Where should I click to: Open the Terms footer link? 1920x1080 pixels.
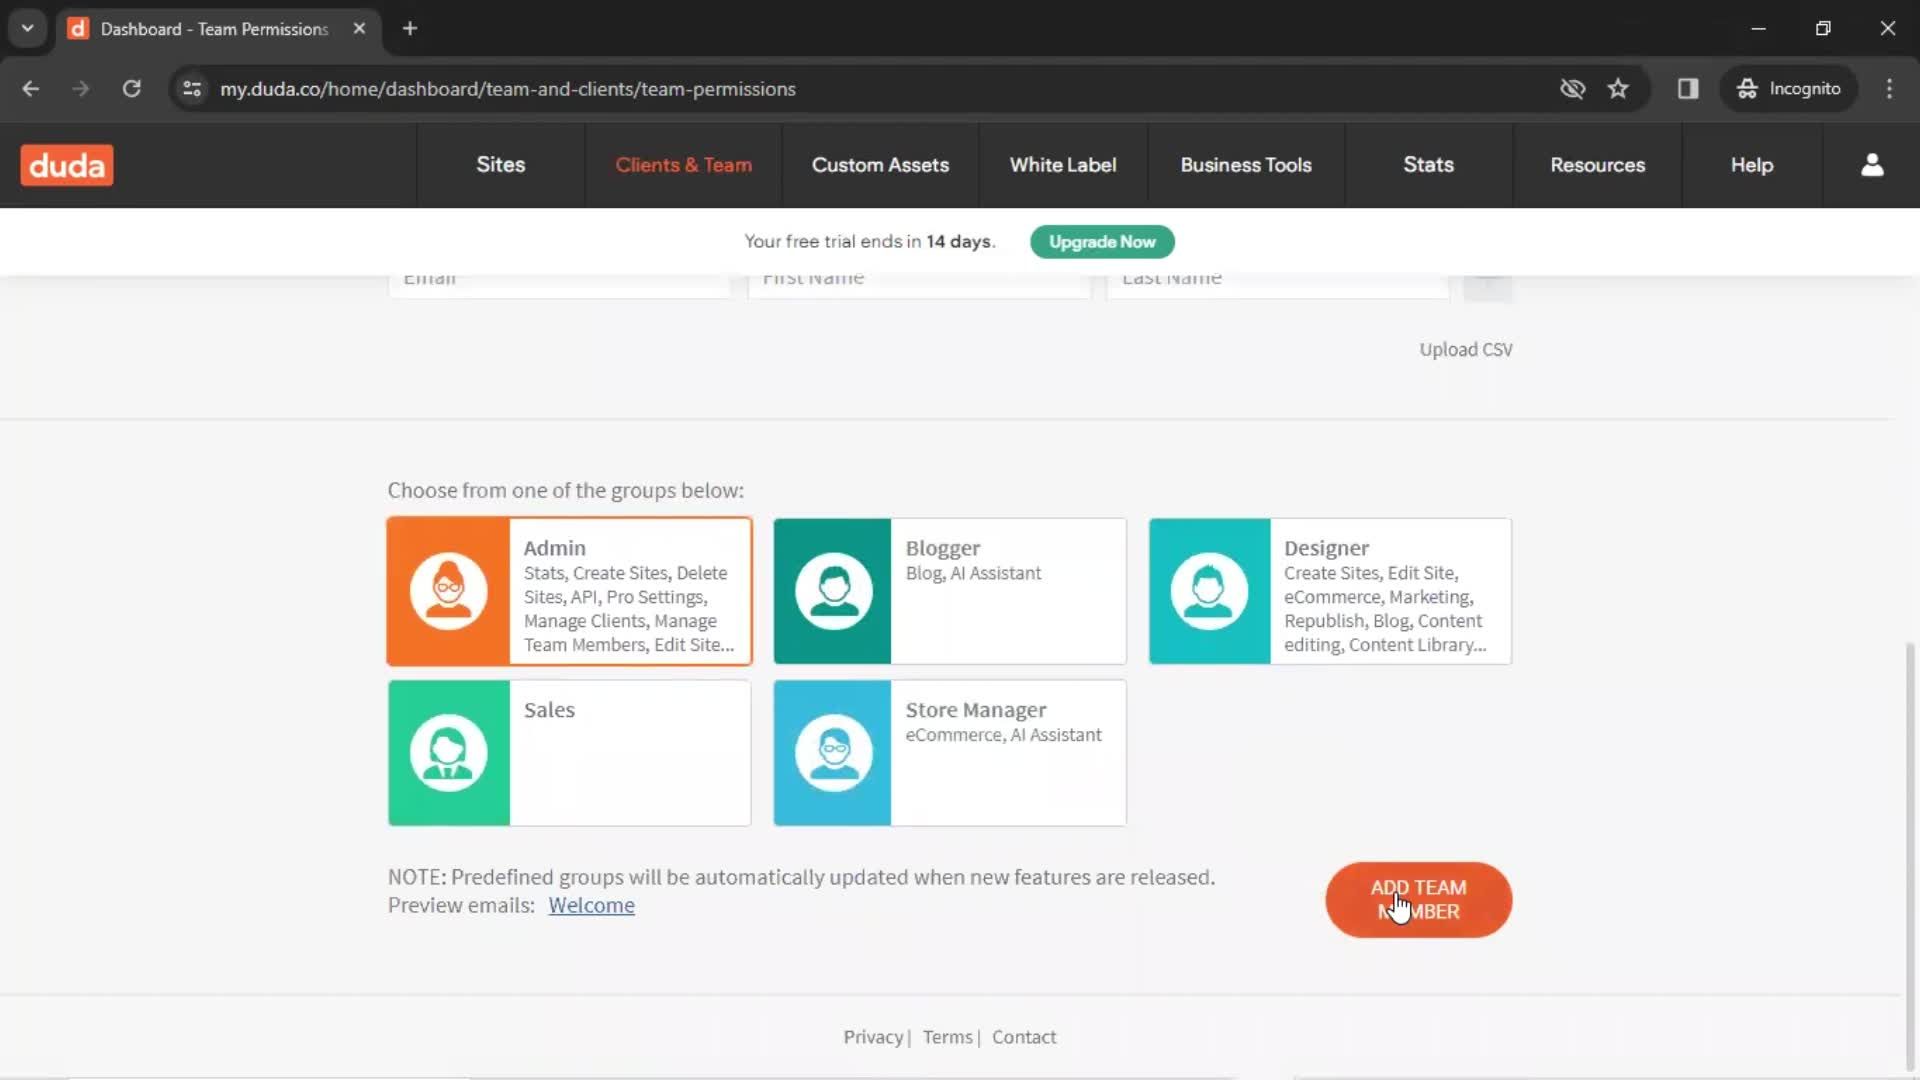coord(947,1037)
